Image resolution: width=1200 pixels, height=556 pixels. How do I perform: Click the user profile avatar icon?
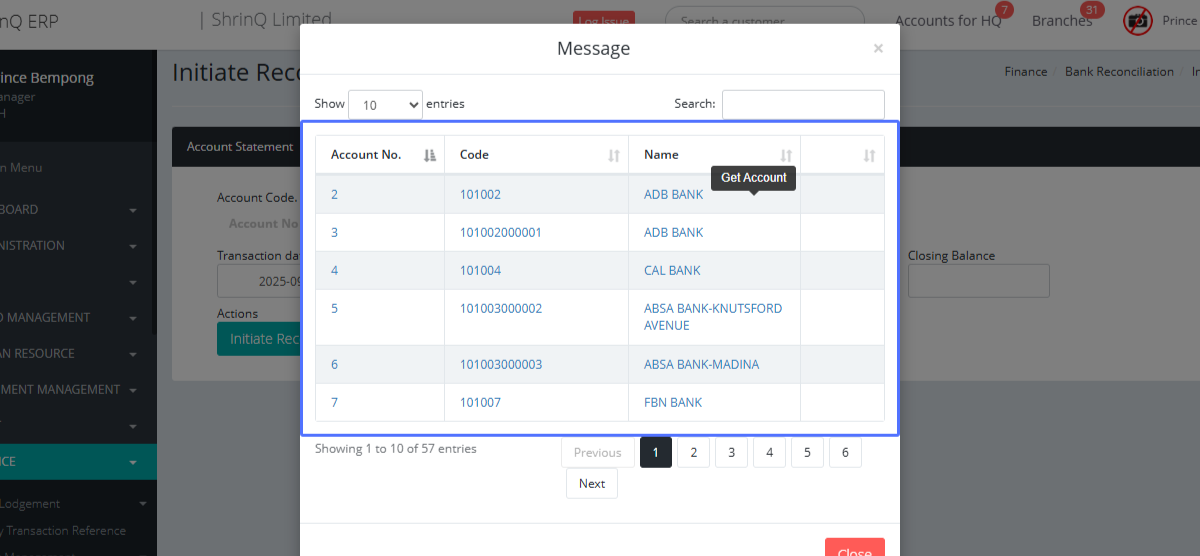[x=1138, y=20]
